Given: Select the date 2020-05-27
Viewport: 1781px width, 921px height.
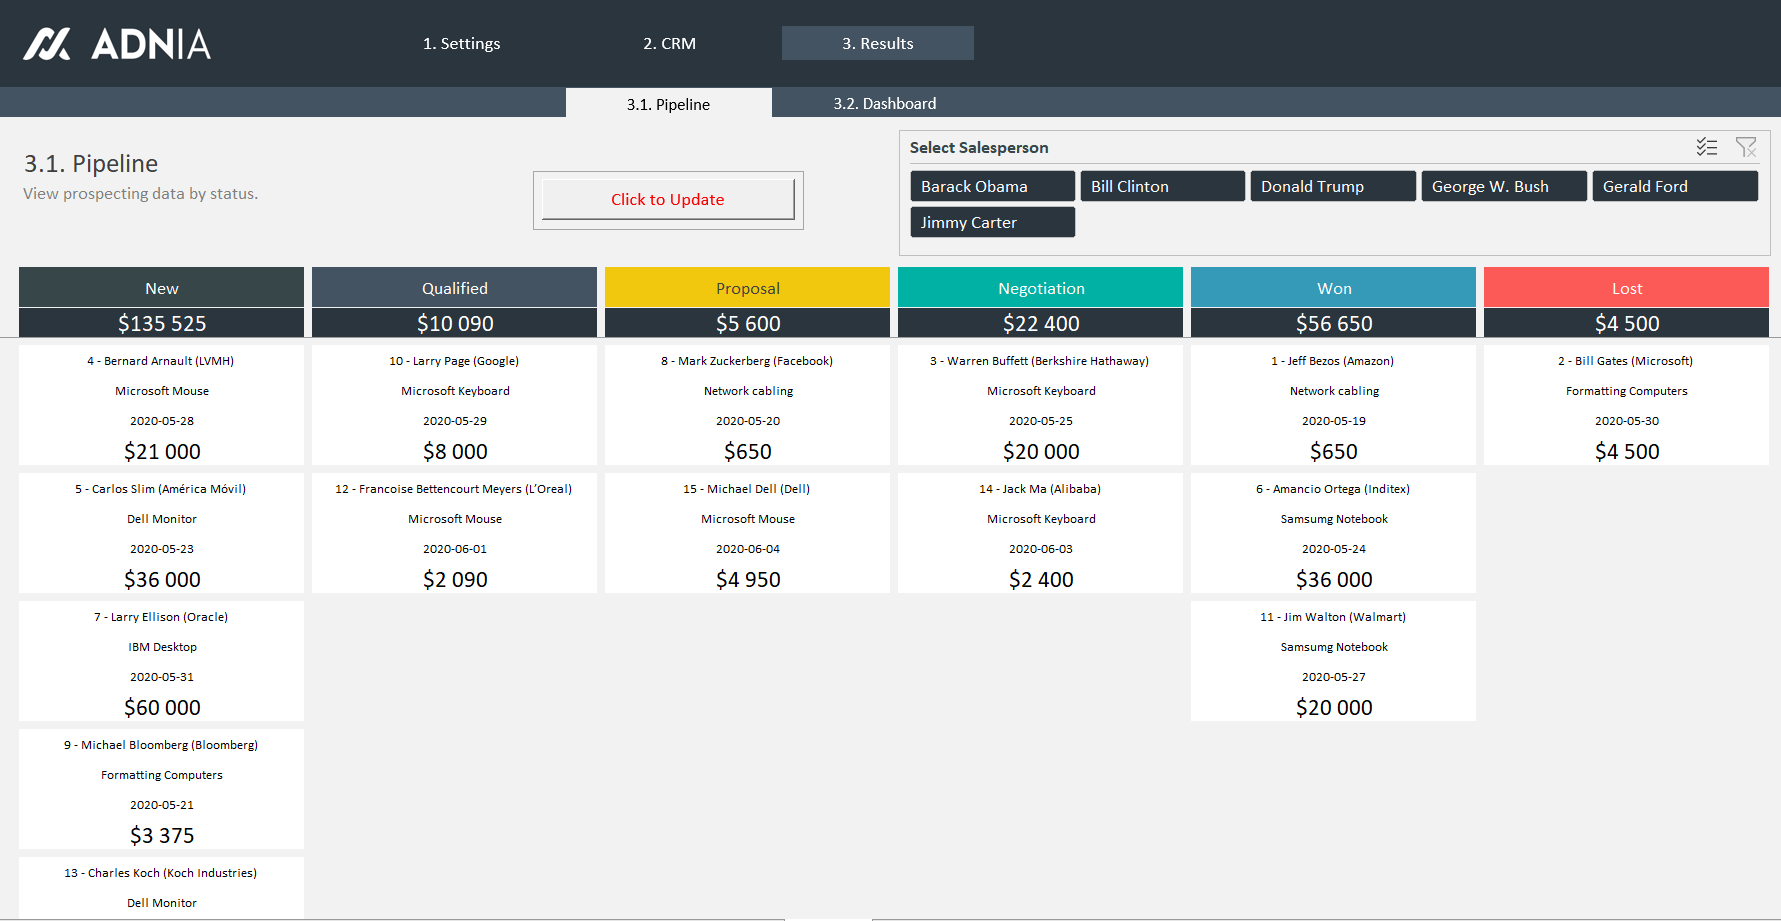Looking at the screenshot, I should pyautogui.click(x=1334, y=677).
